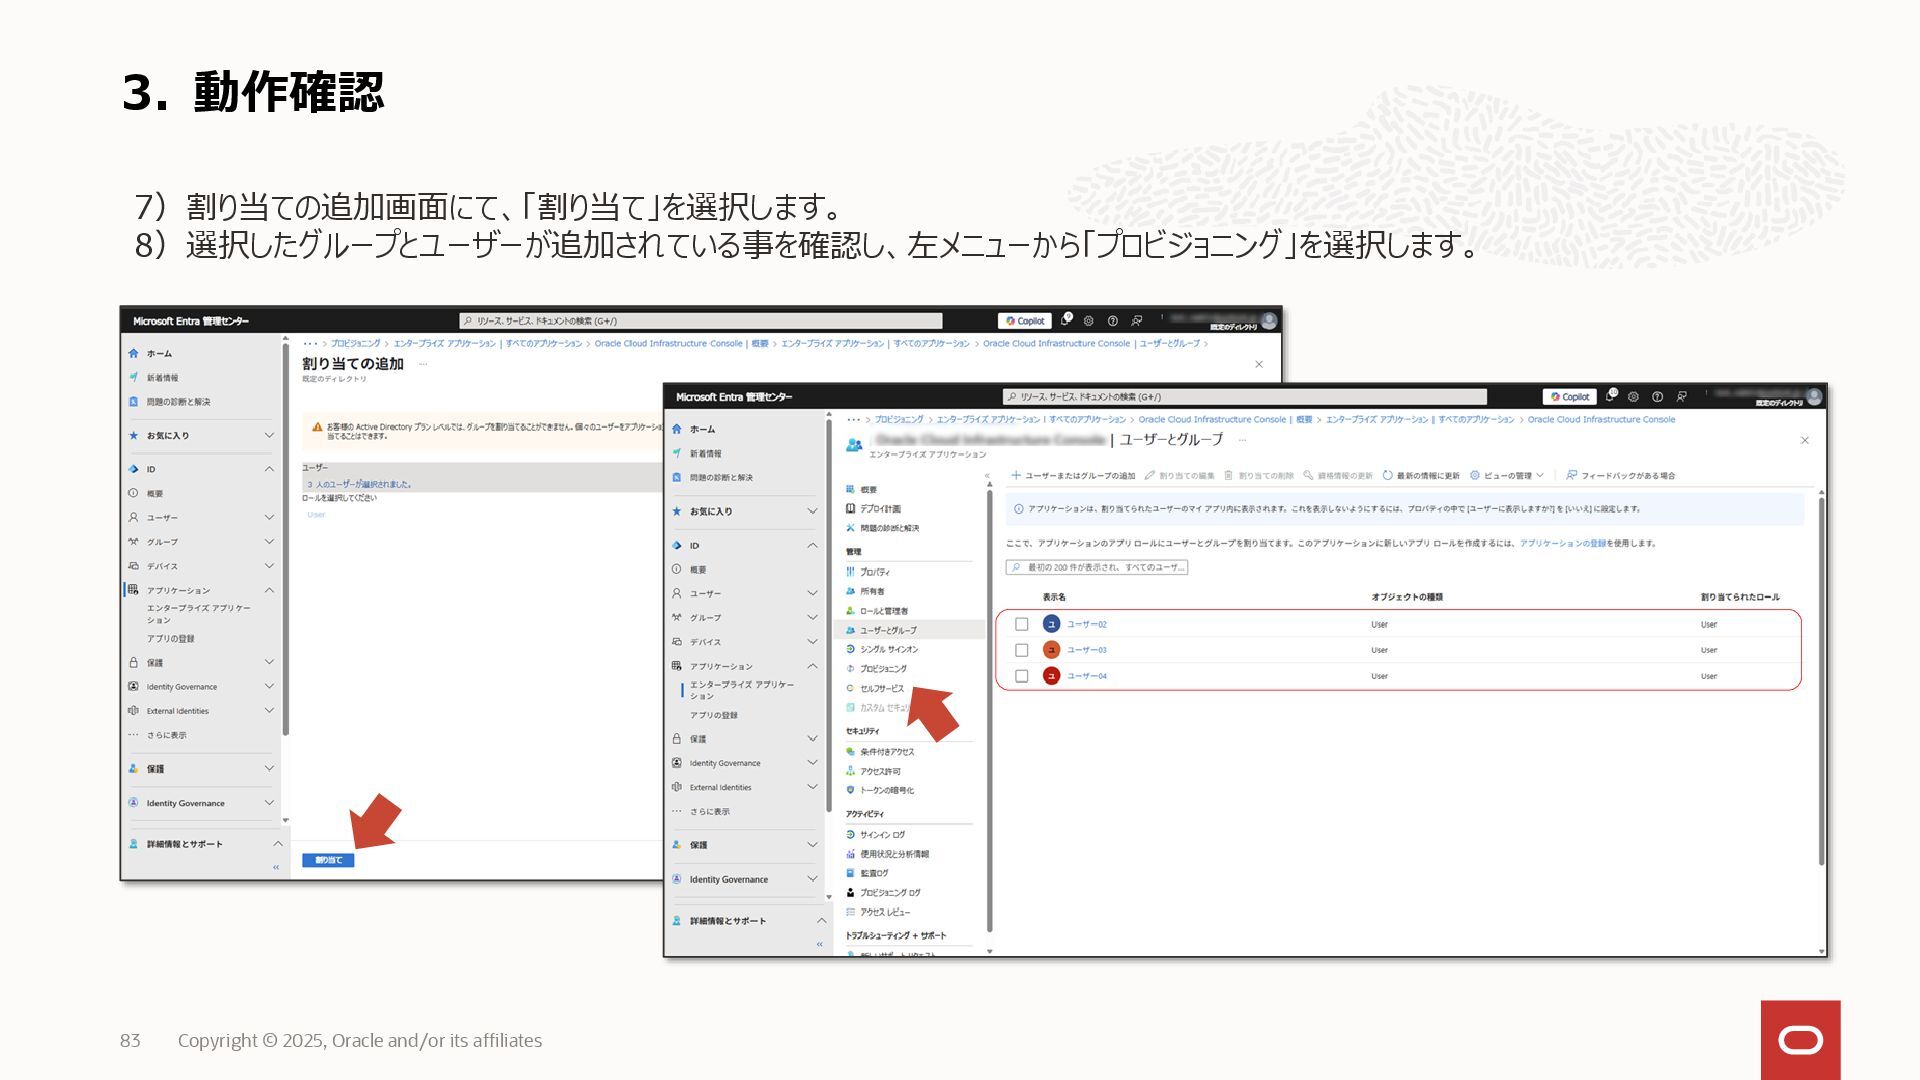
Task: Open アクセス許可 in the app menu
Action: (880, 771)
